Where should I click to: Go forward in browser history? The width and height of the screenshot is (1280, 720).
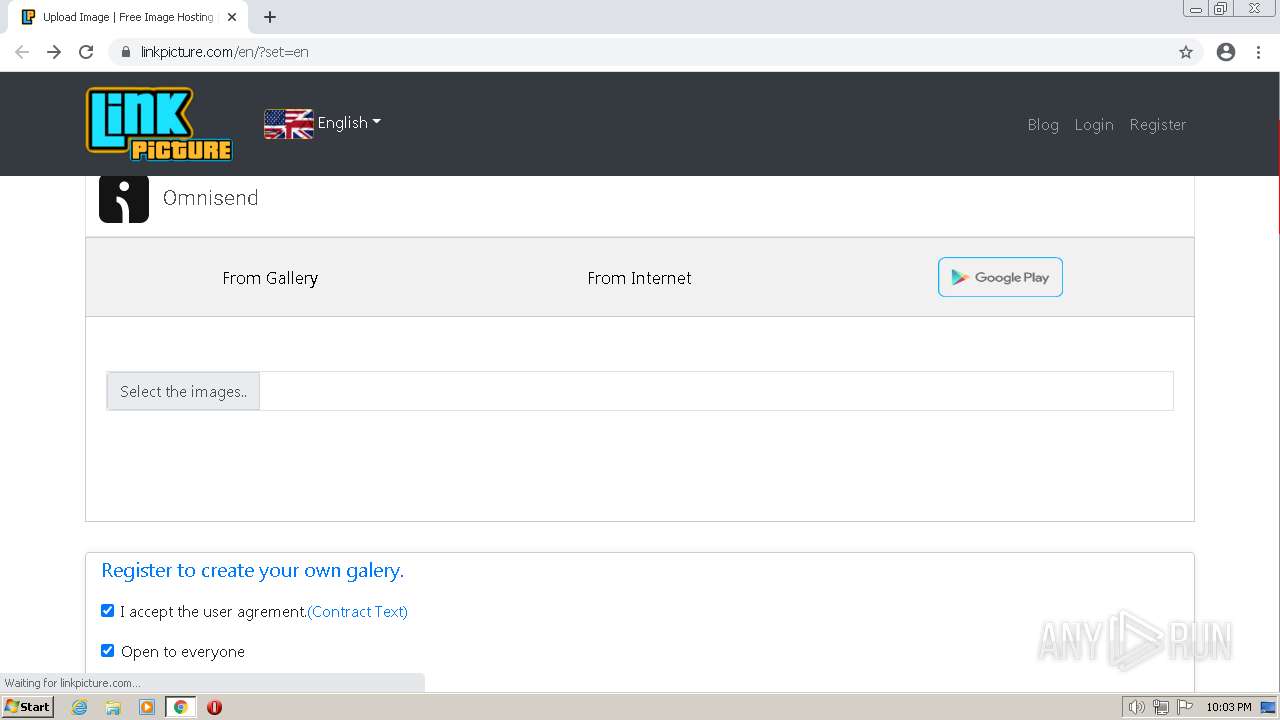pyautogui.click(x=54, y=52)
